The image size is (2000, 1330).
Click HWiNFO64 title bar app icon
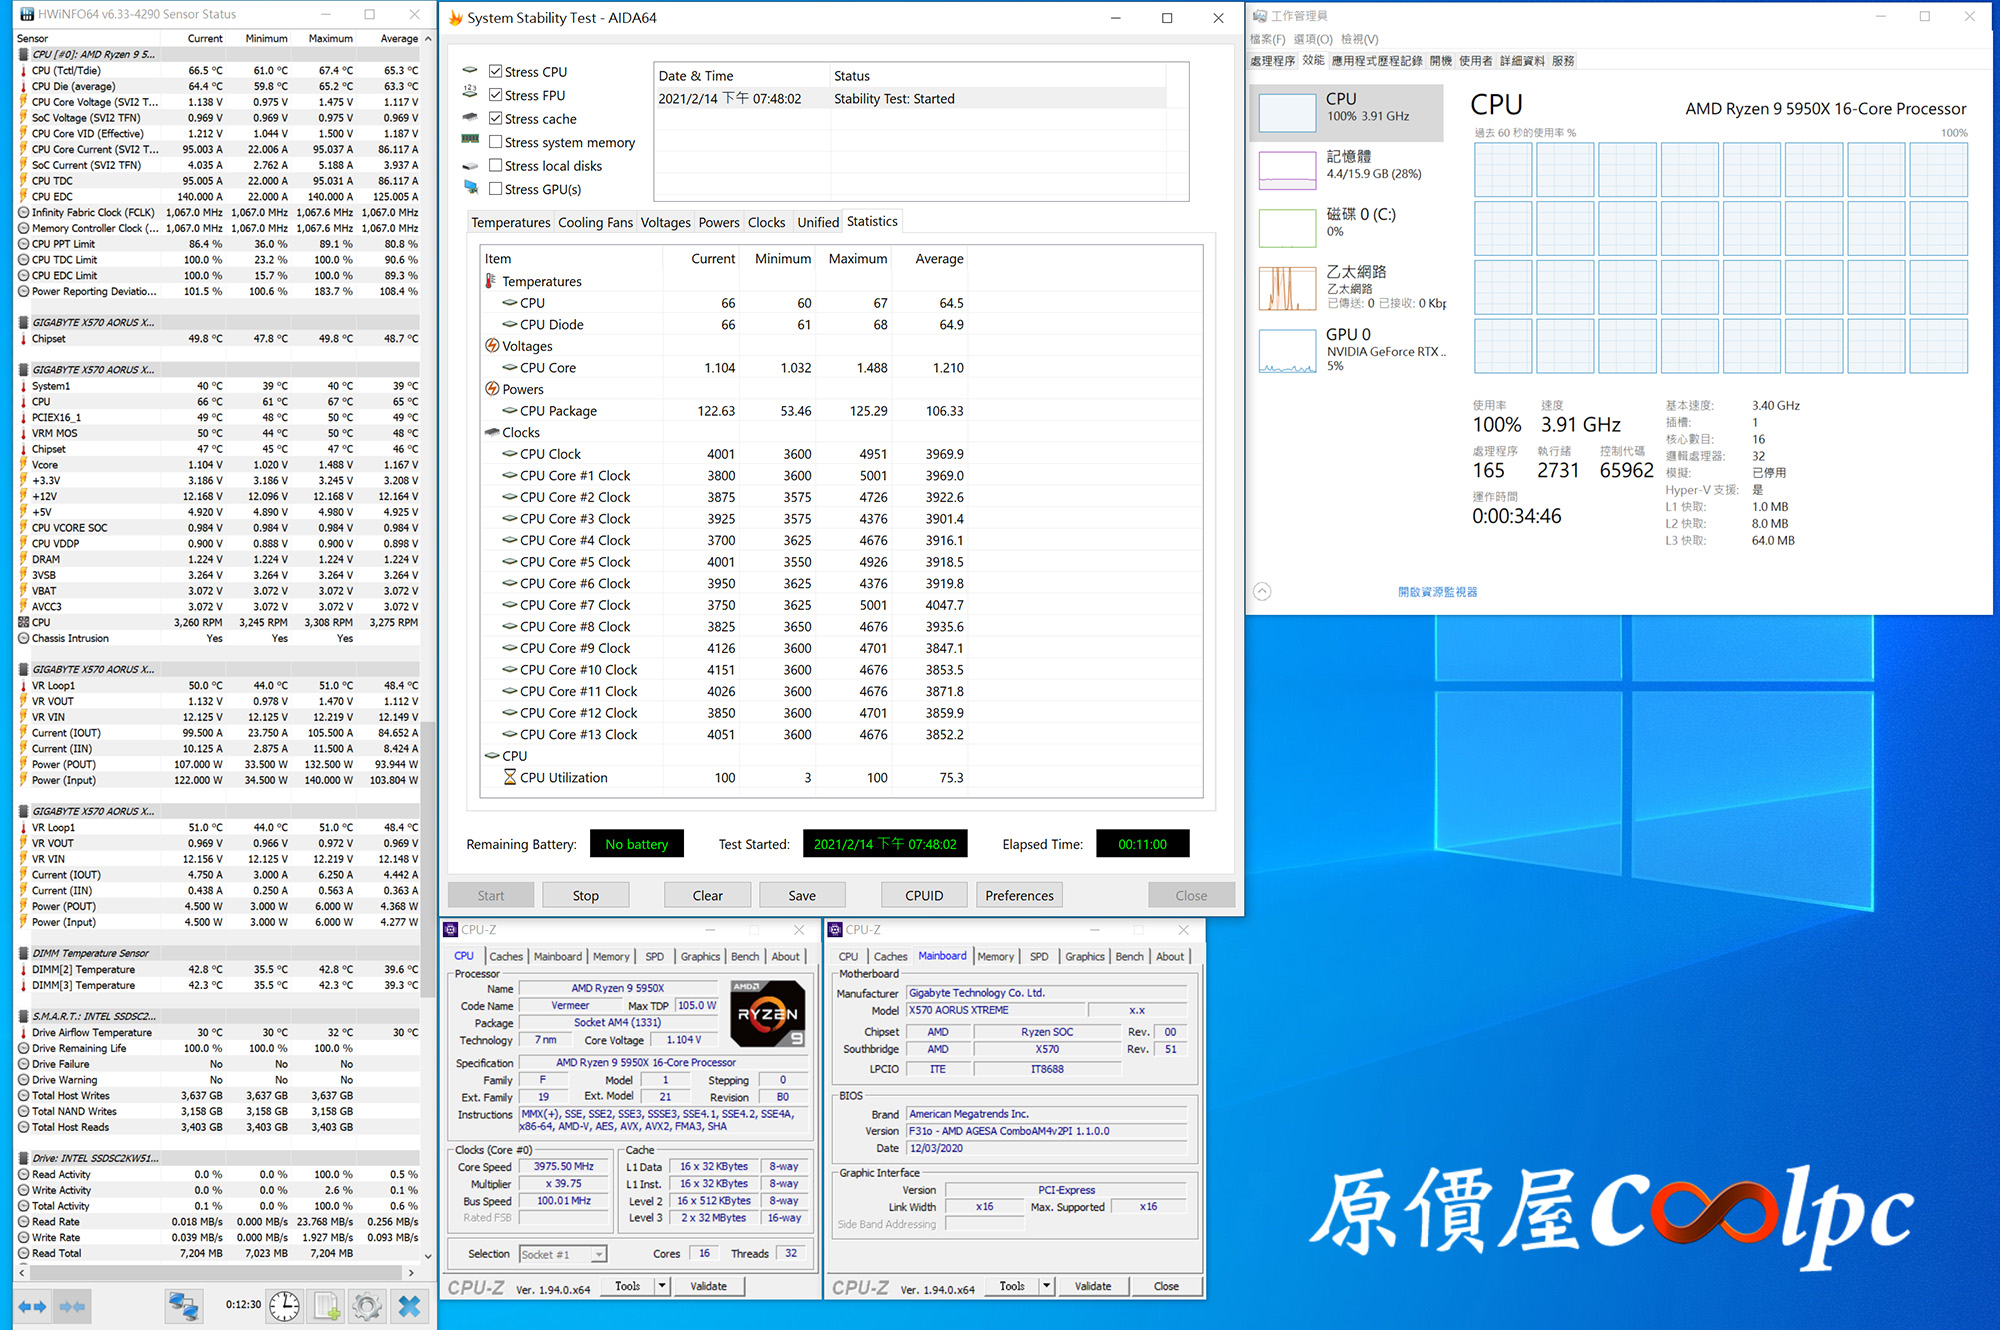pyautogui.click(x=27, y=14)
